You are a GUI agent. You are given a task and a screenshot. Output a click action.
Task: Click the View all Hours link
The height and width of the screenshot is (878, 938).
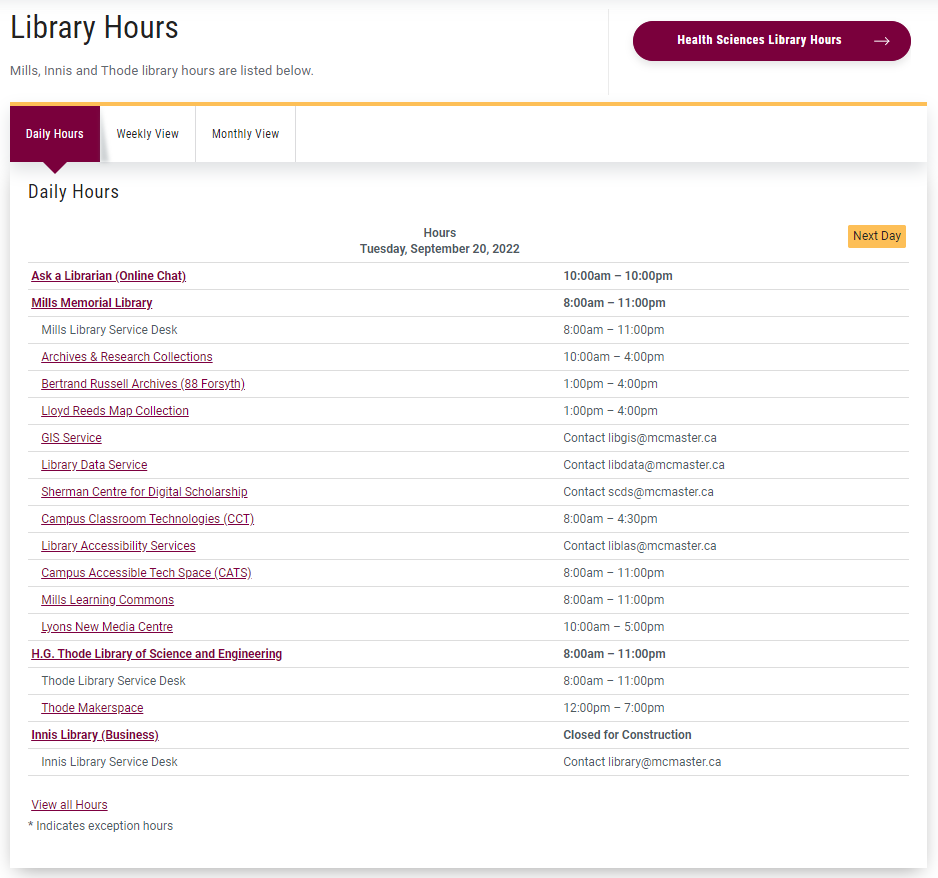coord(69,804)
